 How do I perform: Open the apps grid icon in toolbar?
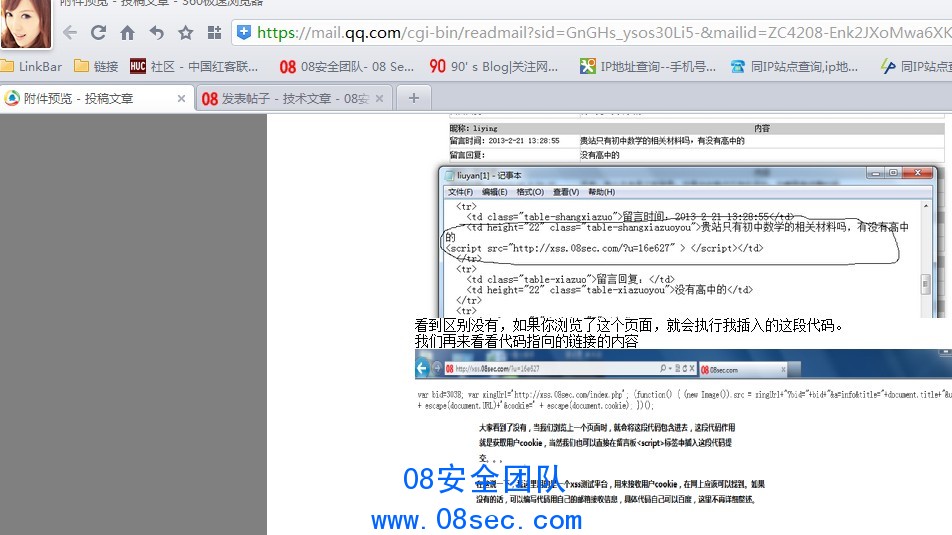tap(214, 32)
